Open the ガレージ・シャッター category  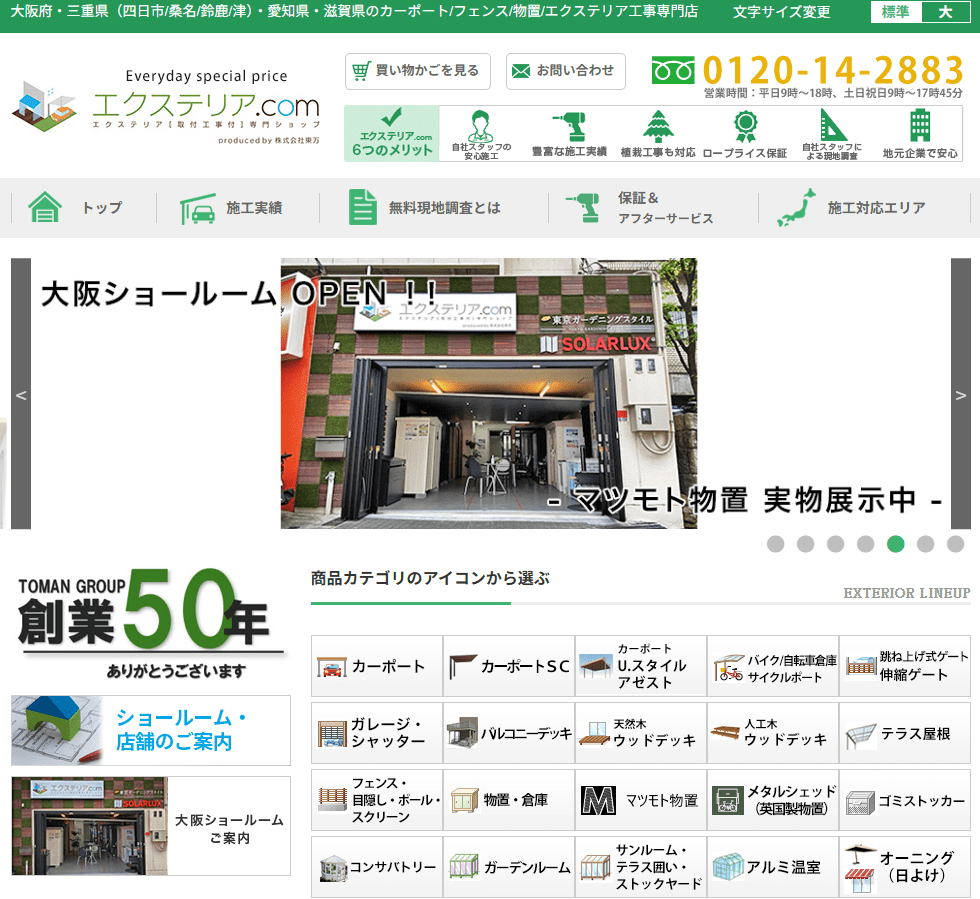click(x=377, y=733)
